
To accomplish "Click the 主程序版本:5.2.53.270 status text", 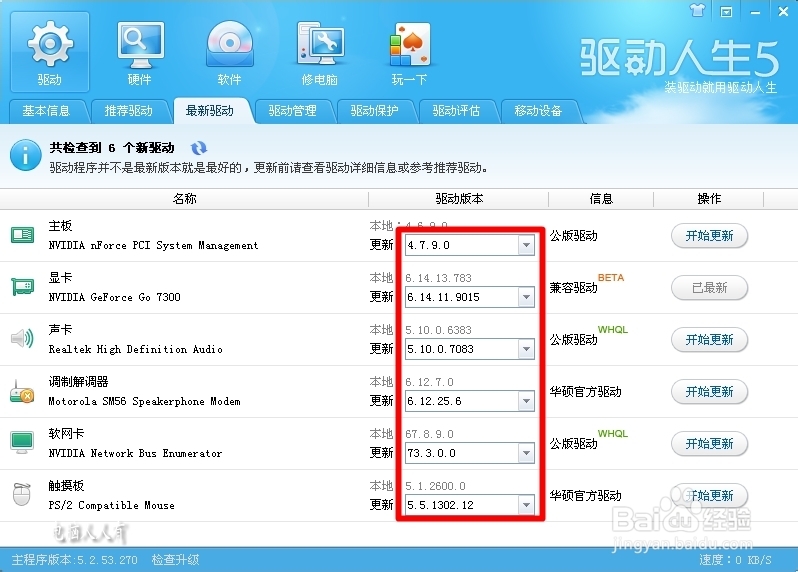I will 74,560.
